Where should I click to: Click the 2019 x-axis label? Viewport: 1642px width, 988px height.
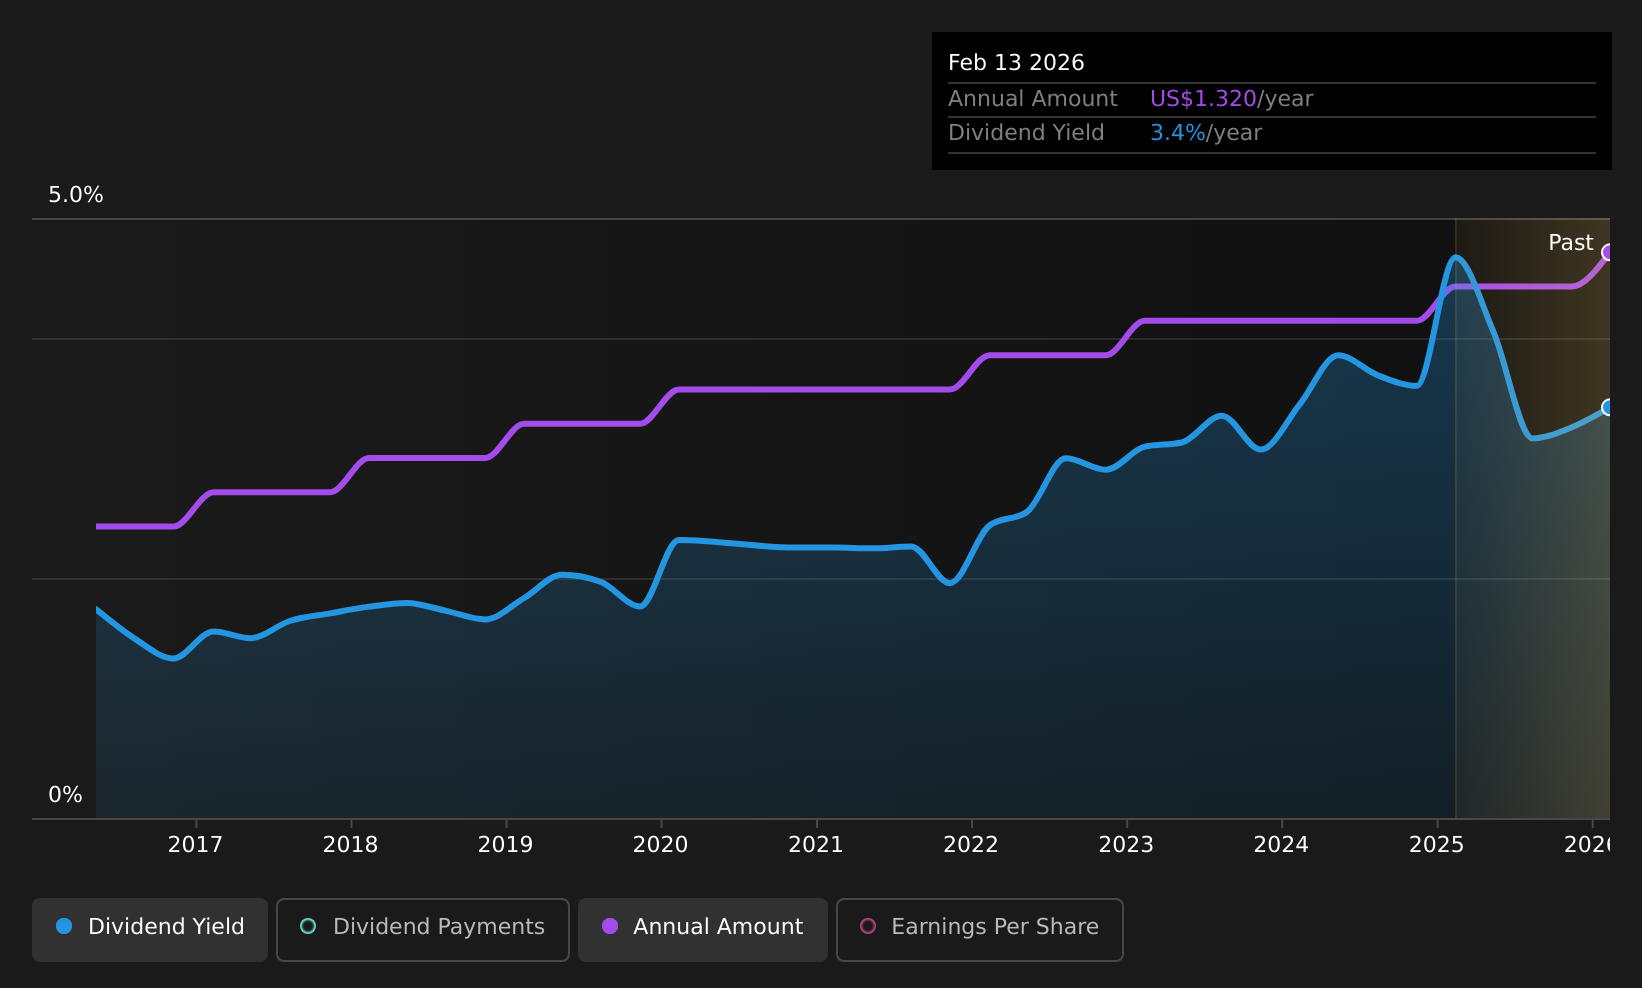506,845
